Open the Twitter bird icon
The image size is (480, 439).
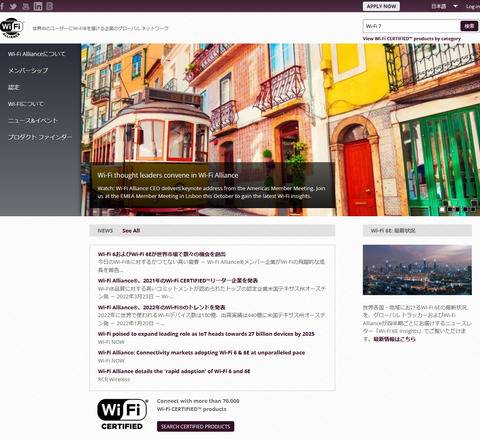click(x=13, y=6)
